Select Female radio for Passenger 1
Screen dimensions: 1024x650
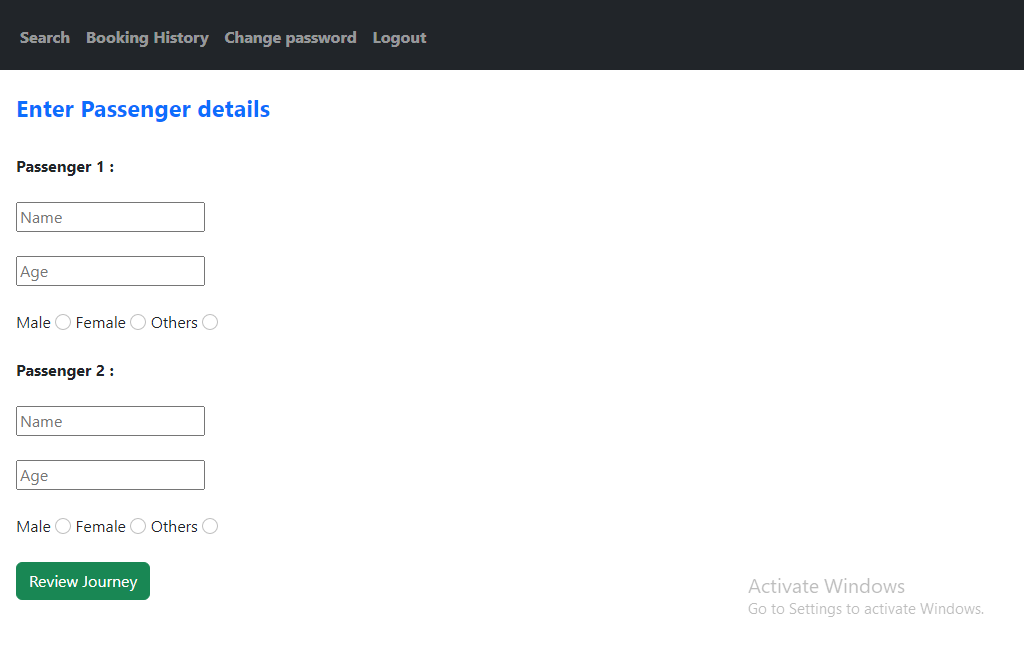(x=138, y=322)
